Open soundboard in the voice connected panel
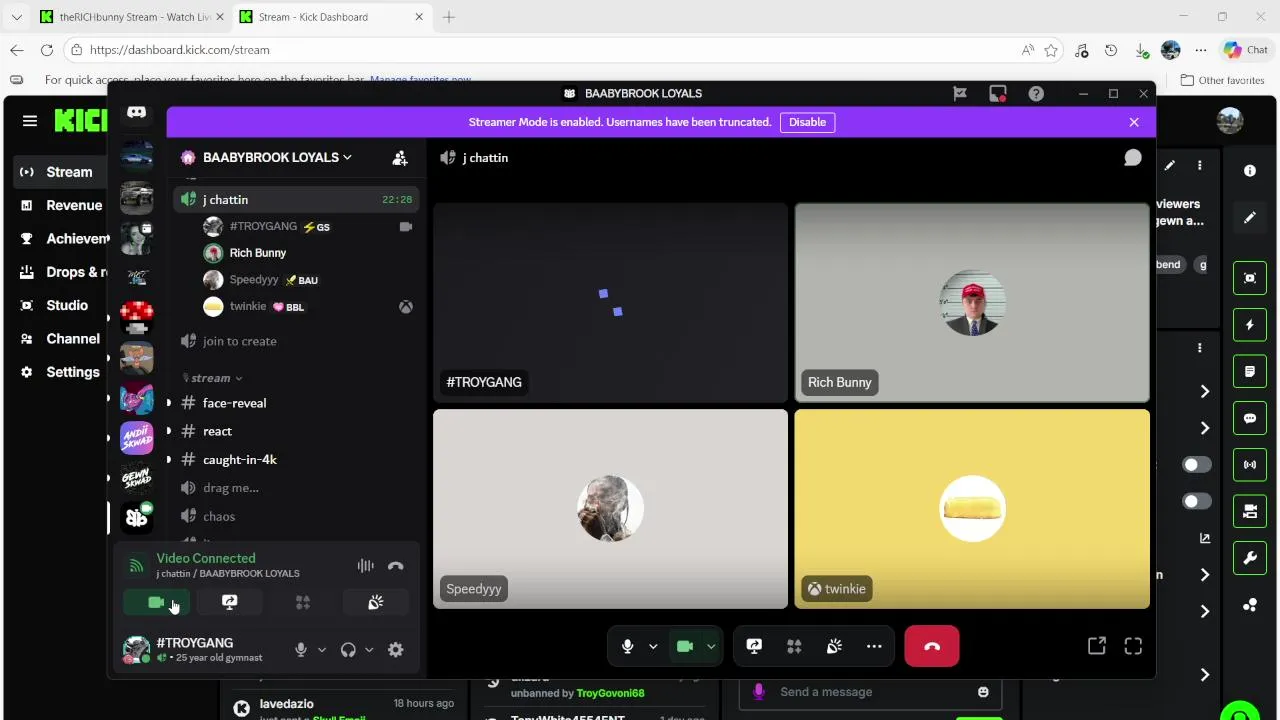This screenshot has width=1280, height=720. (x=376, y=602)
